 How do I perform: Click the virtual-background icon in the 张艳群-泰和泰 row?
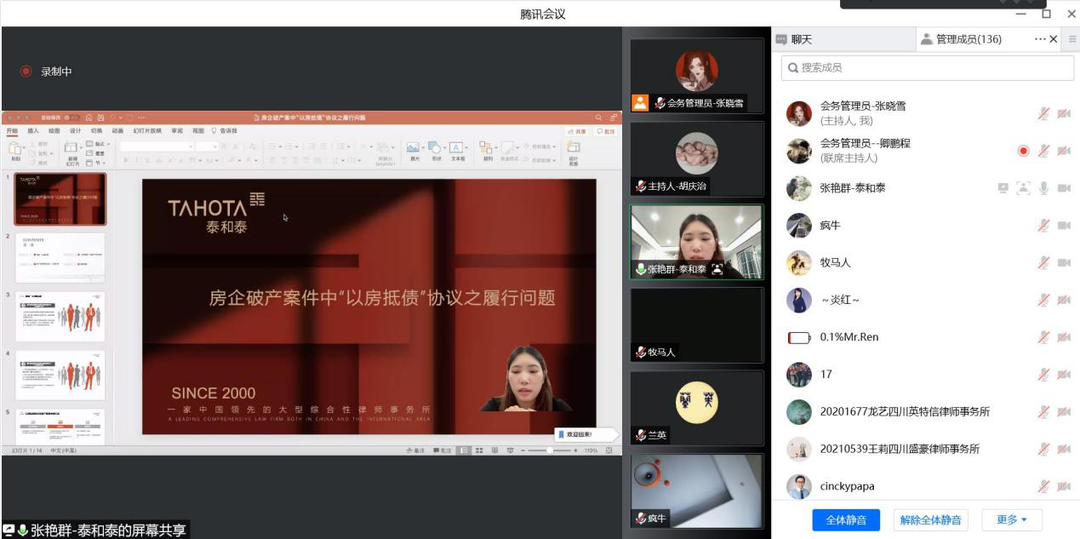(x=1024, y=188)
